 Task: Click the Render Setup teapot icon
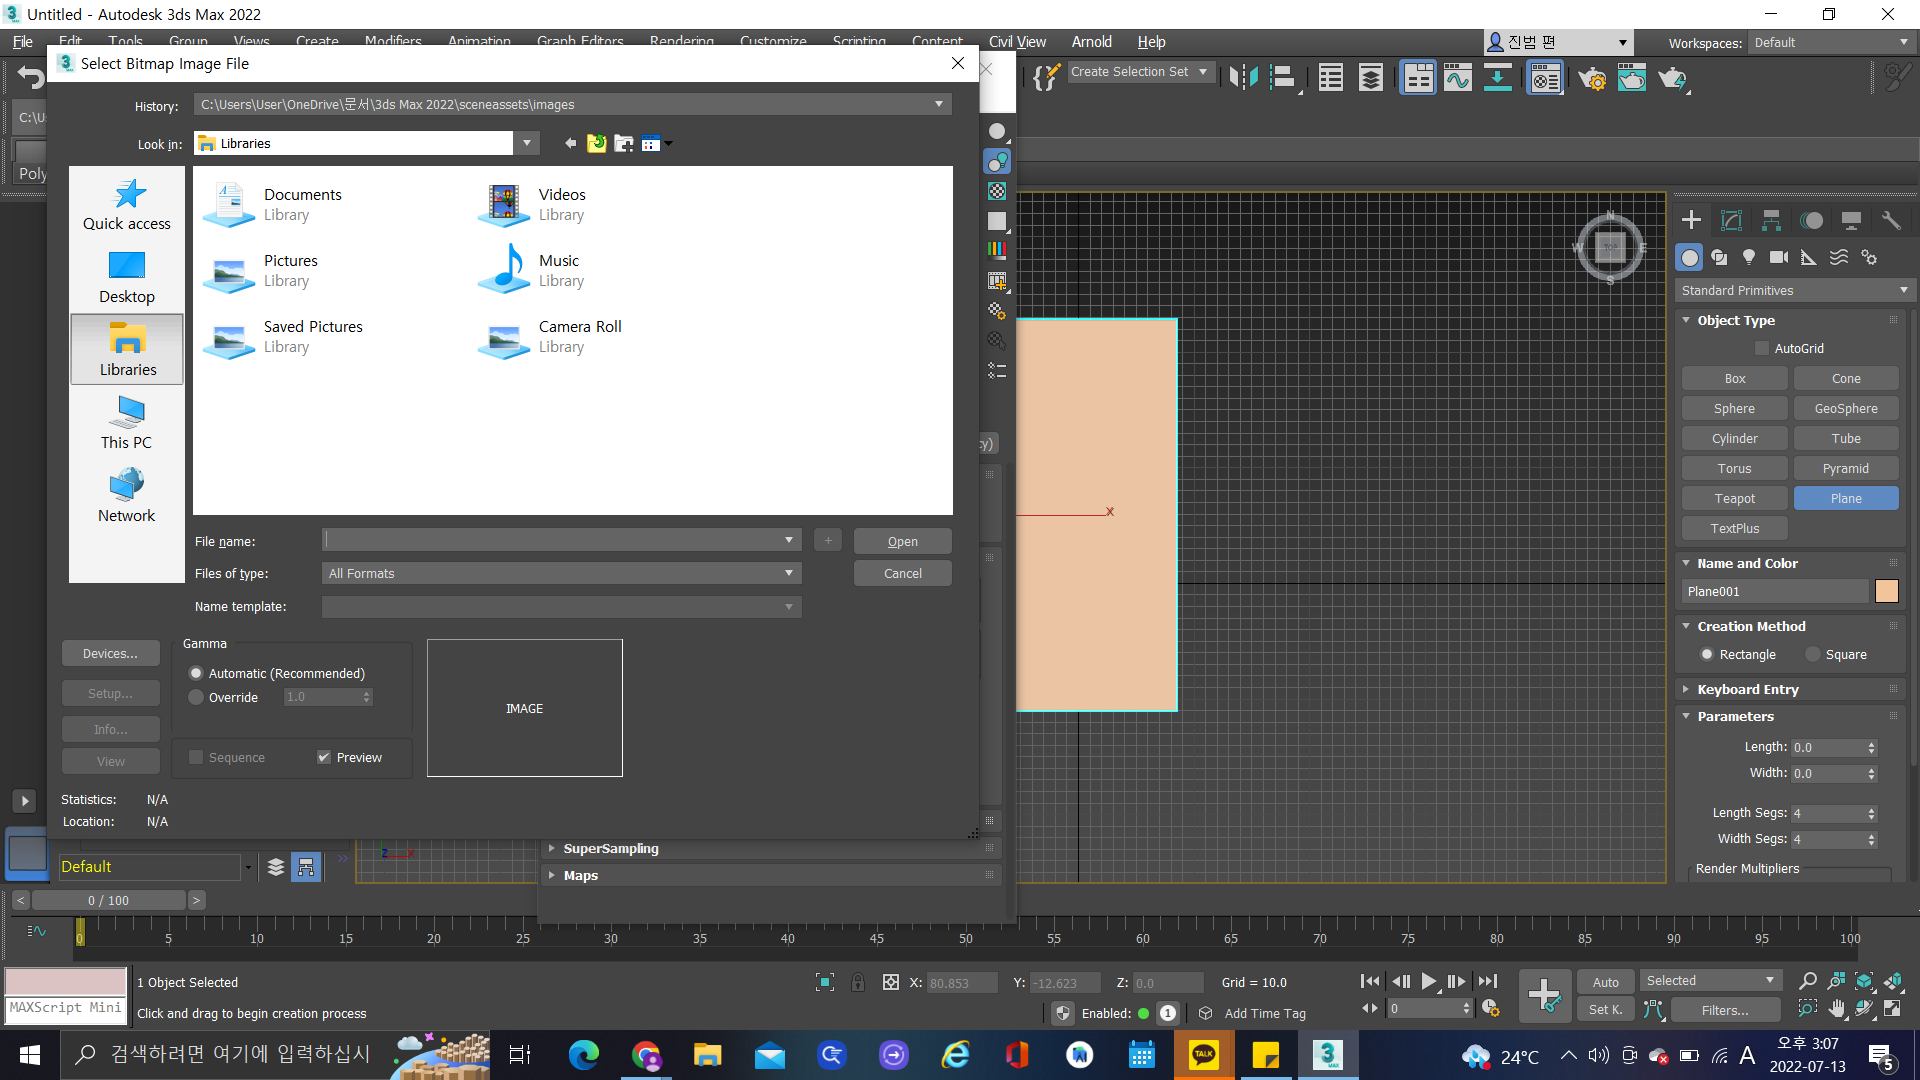(x=1591, y=78)
